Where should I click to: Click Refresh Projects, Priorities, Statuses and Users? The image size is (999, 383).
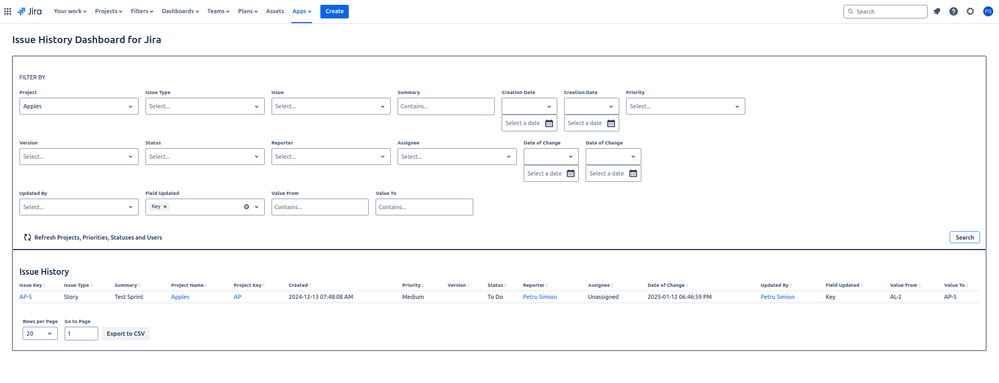(x=98, y=237)
